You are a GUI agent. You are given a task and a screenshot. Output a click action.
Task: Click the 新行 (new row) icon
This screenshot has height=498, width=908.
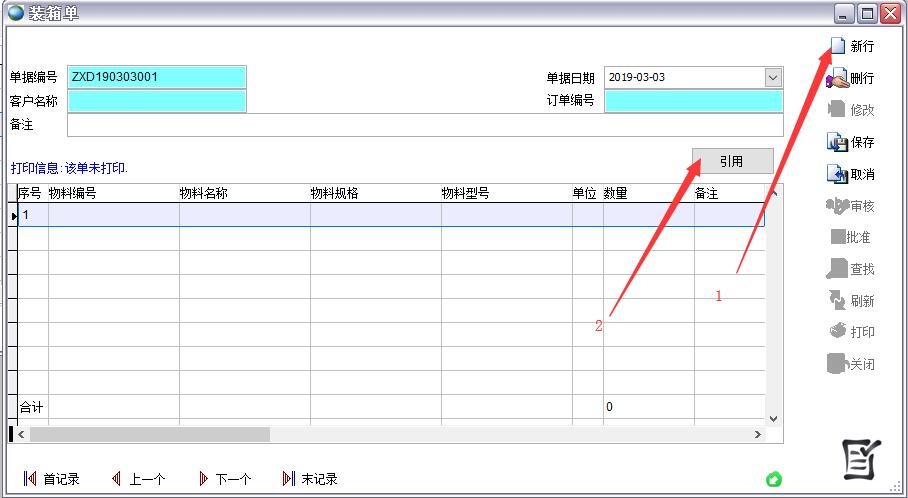tap(837, 46)
